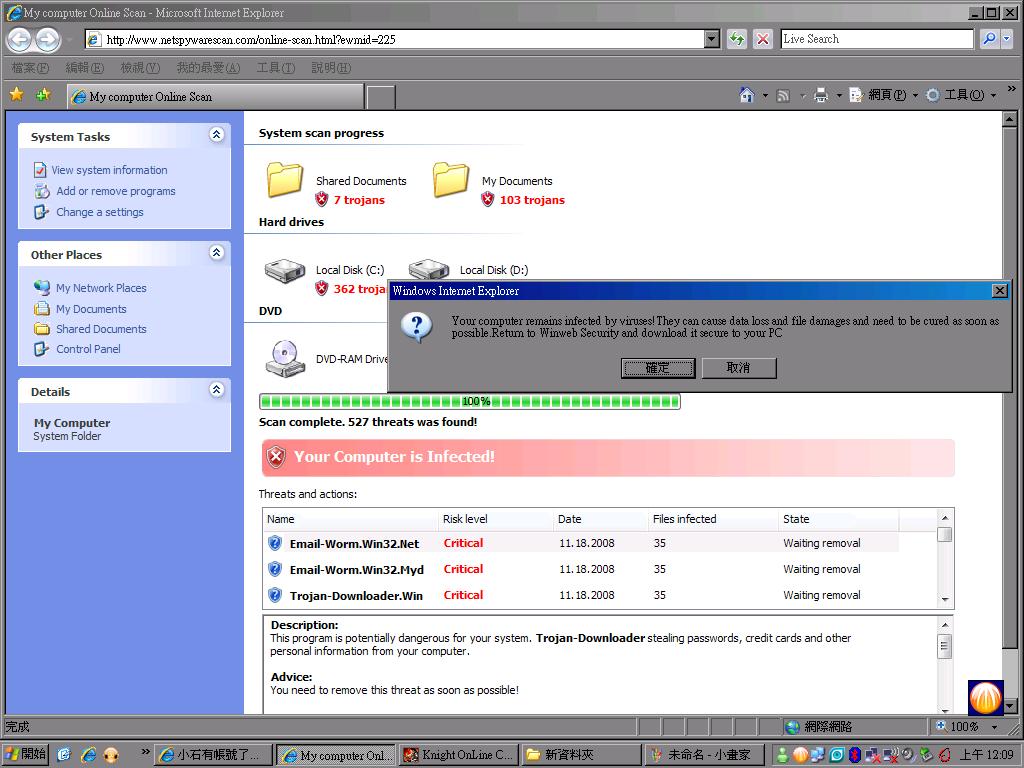1024x768 pixels.
Task: Click the RSS feeds icon
Action: point(782,96)
